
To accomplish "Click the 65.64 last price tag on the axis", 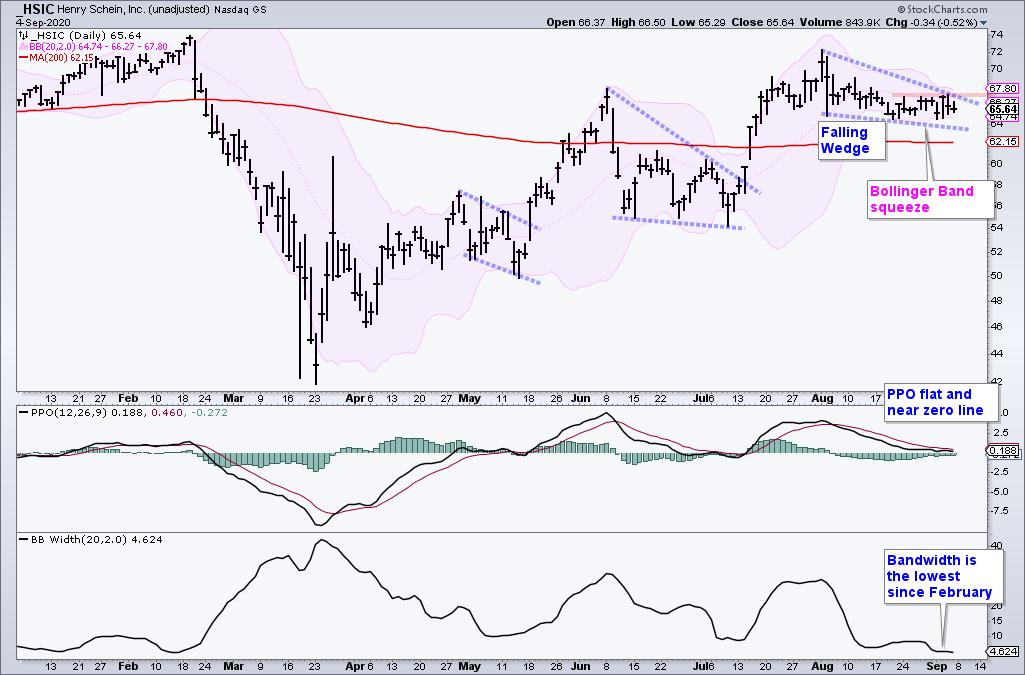I will click(1003, 109).
